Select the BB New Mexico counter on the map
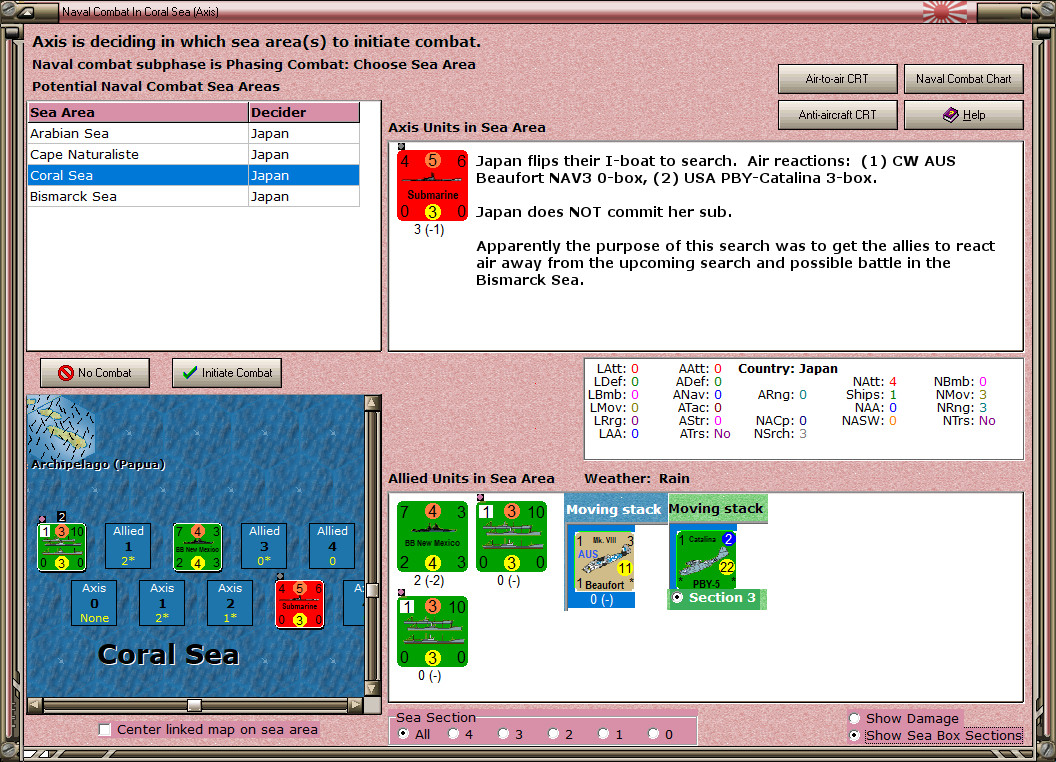The image size is (1056, 762). pos(197,547)
